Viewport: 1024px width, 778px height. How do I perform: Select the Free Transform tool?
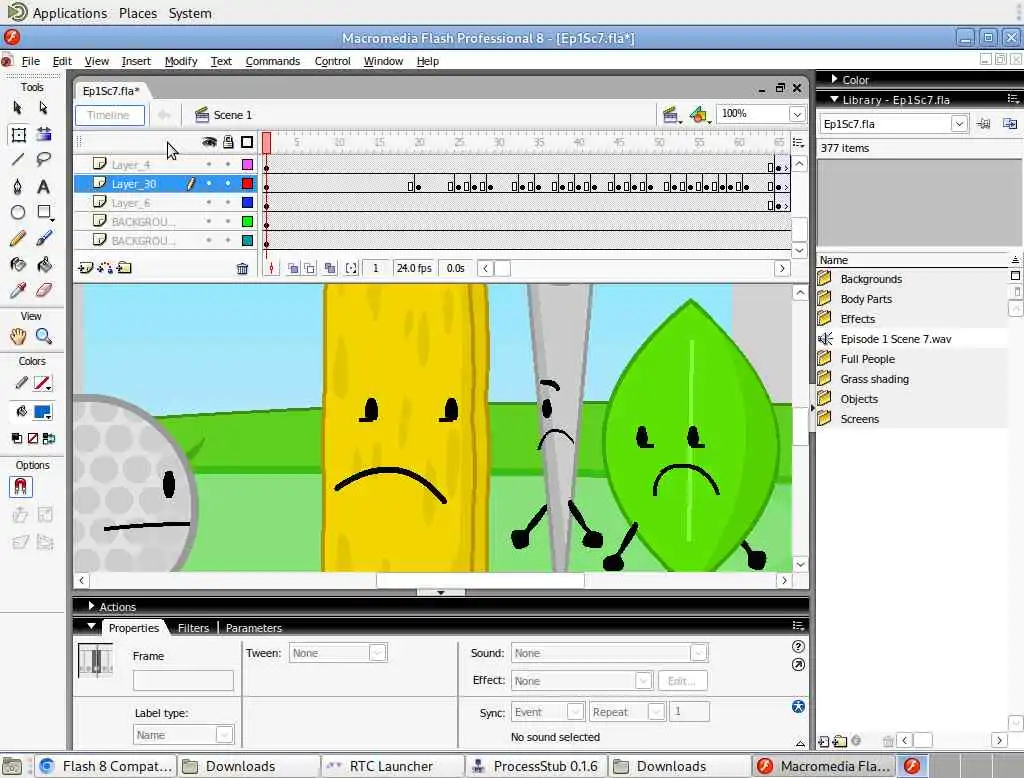(x=18, y=135)
